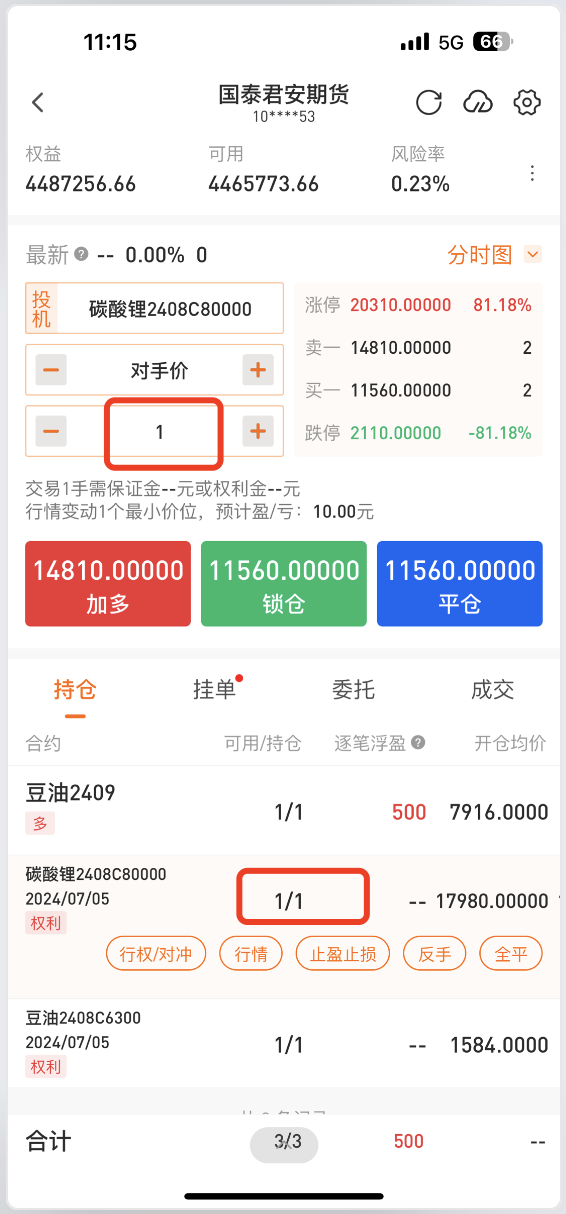Image resolution: width=566 pixels, height=1214 pixels.
Task: Tap the blue 平仓 button
Action: click(x=460, y=584)
